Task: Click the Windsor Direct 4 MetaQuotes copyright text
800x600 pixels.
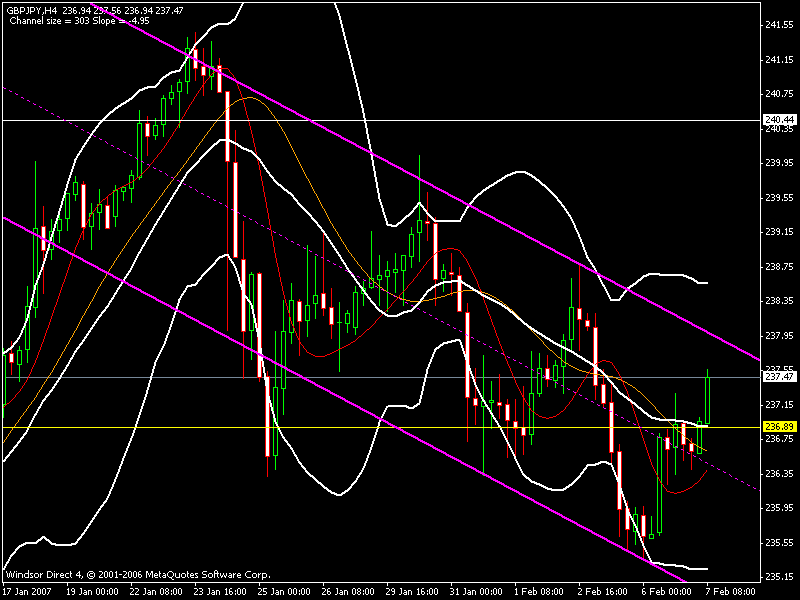Action: point(138,574)
